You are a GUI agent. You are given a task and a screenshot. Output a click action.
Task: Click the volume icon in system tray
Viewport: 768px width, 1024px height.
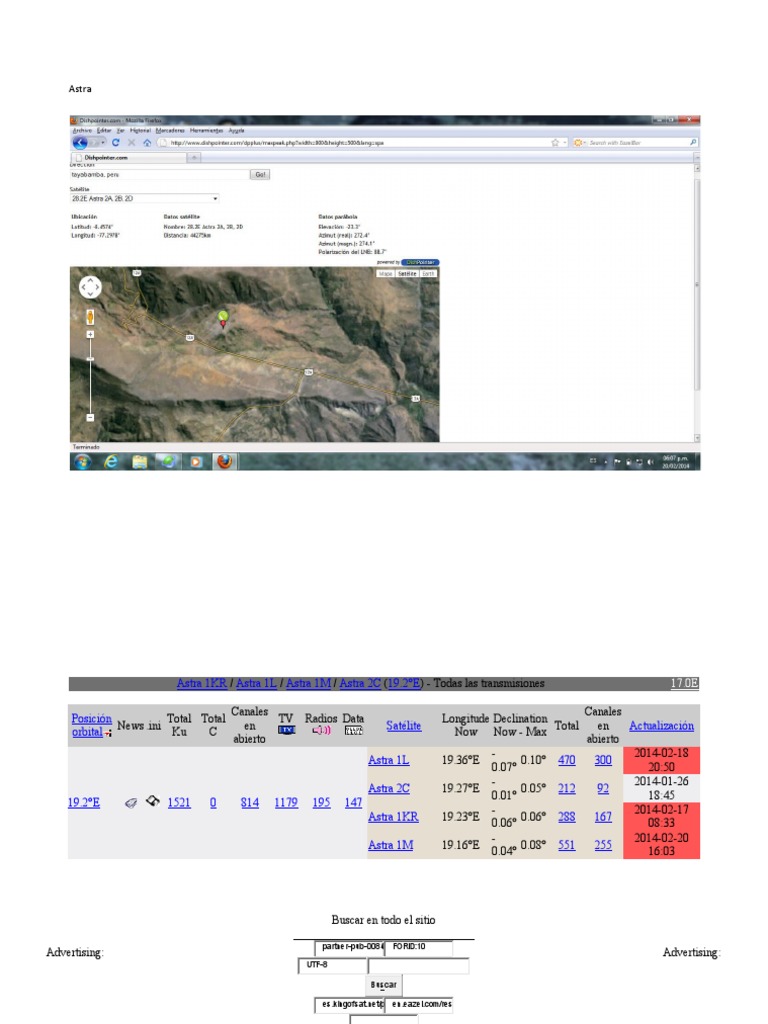pyautogui.click(x=650, y=462)
